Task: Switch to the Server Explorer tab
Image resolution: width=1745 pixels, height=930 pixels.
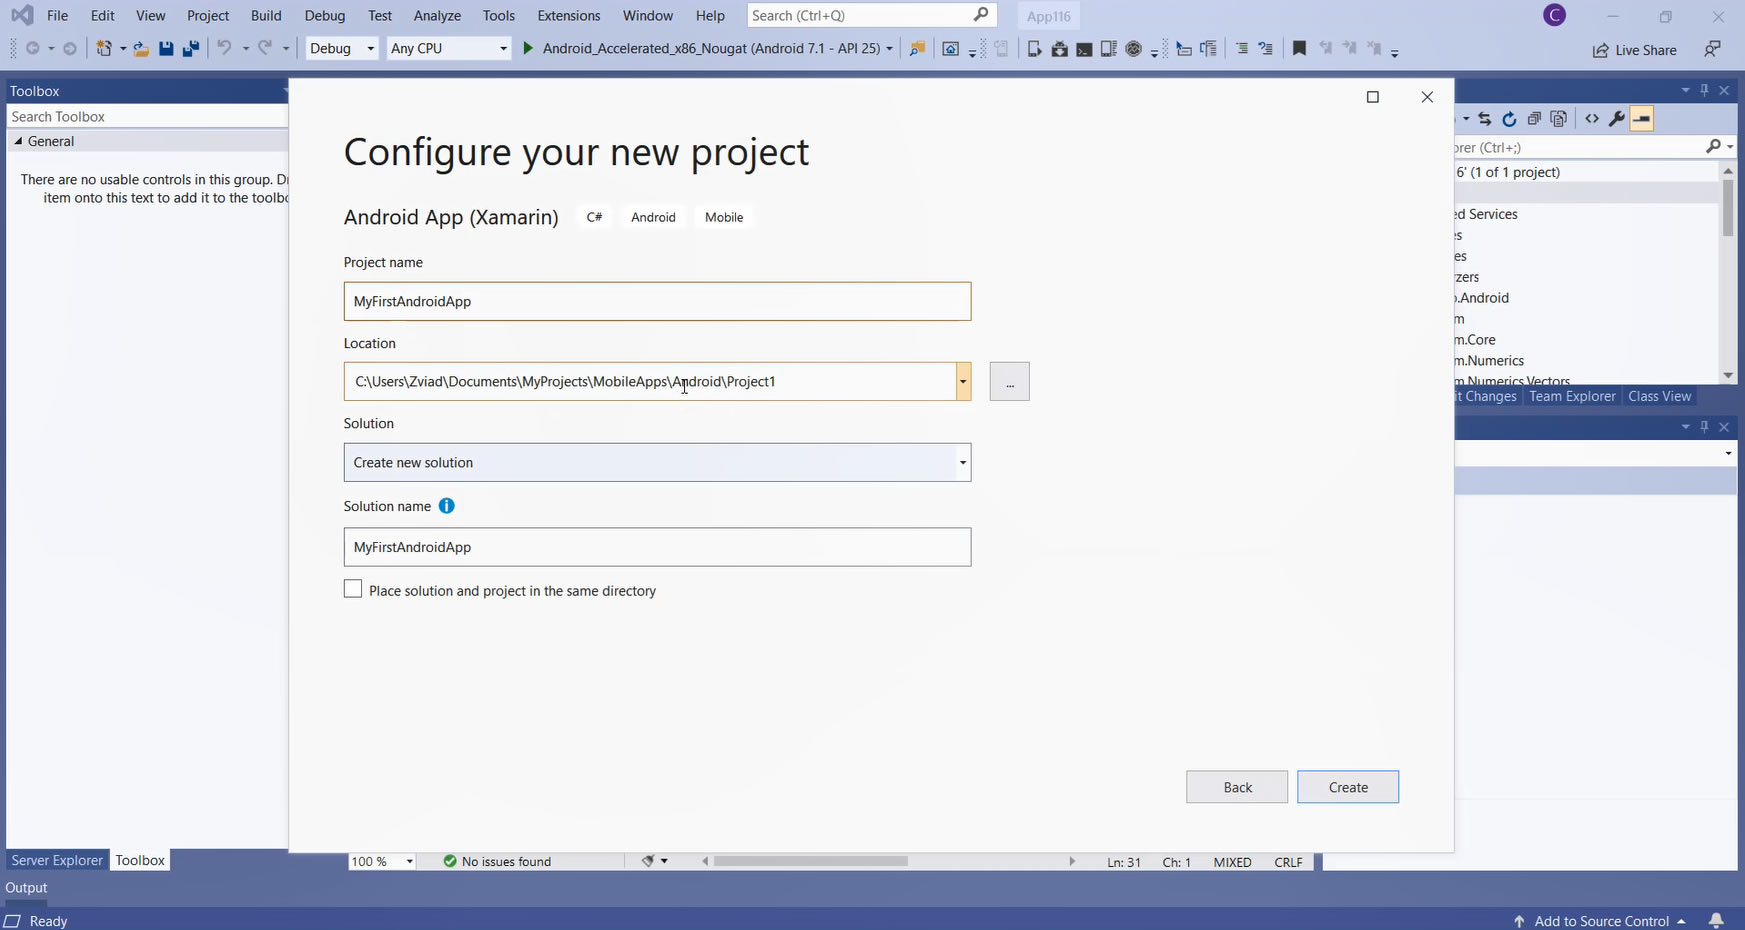Action: point(57,860)
